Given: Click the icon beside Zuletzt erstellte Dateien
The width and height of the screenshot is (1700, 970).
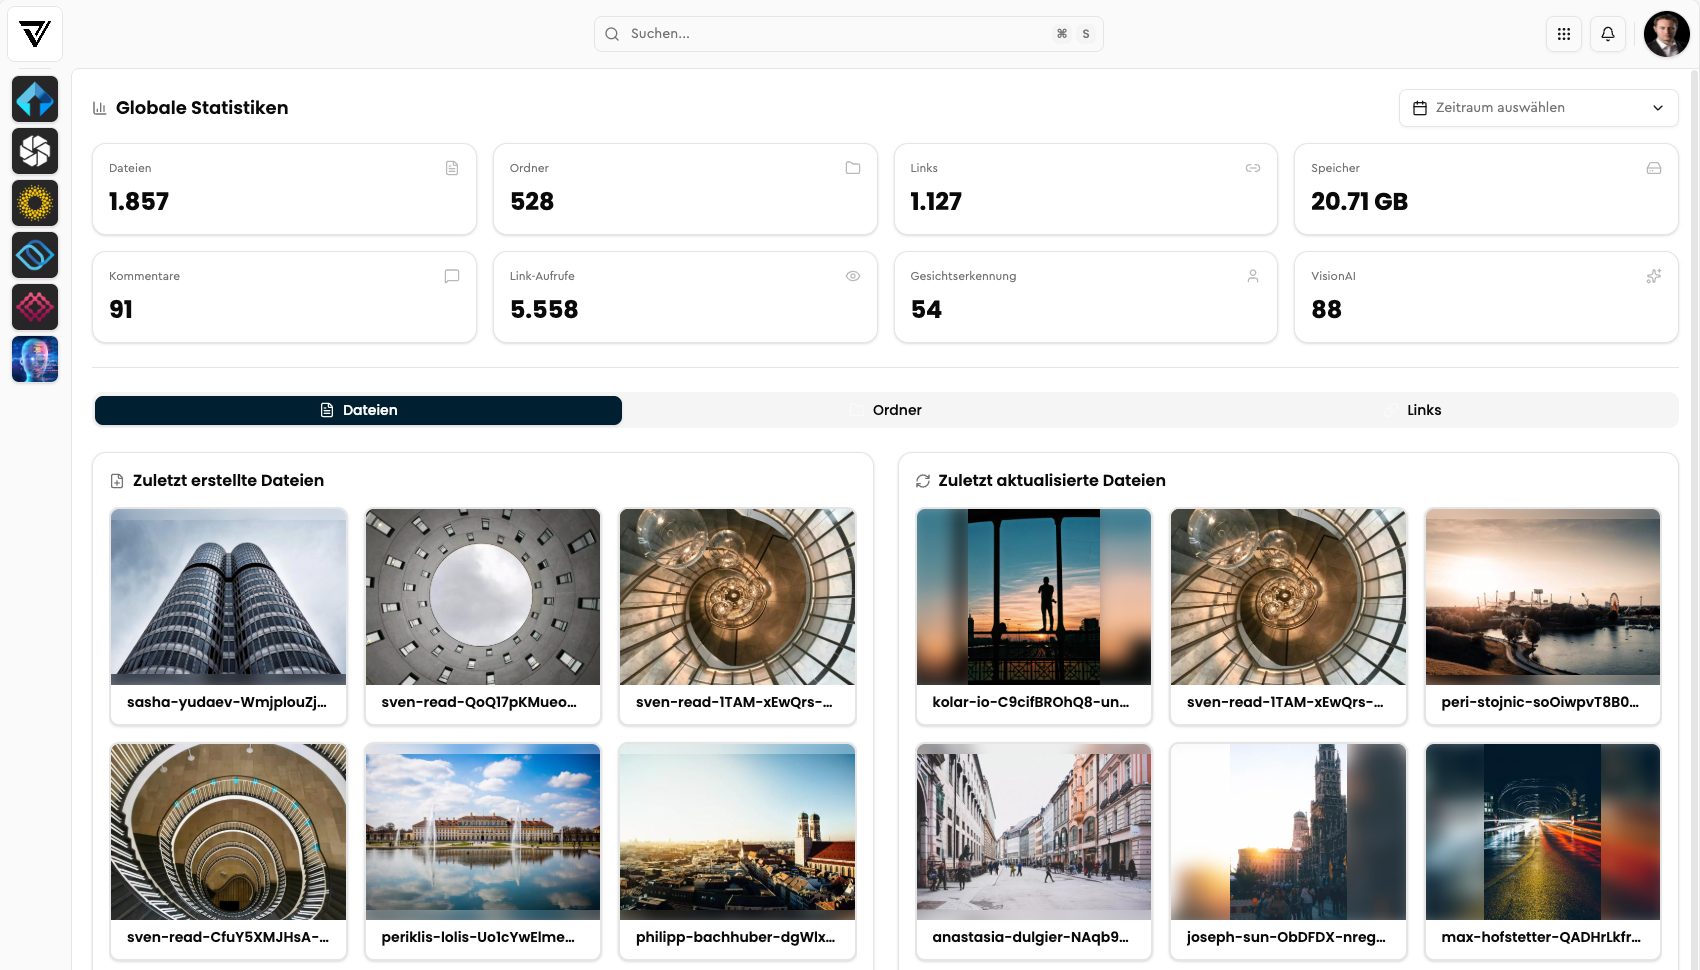Looking at the screenshot, I should pos(117,481).
